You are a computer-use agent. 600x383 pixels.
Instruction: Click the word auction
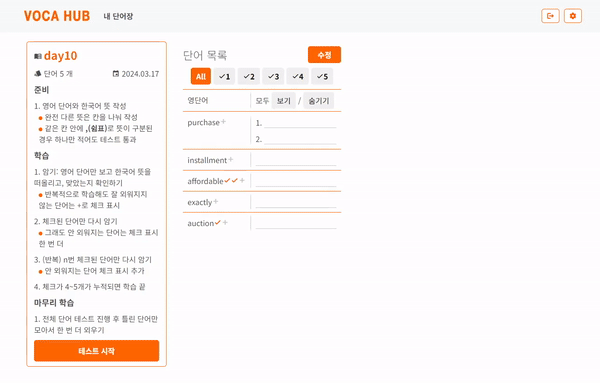pos(201,223)
